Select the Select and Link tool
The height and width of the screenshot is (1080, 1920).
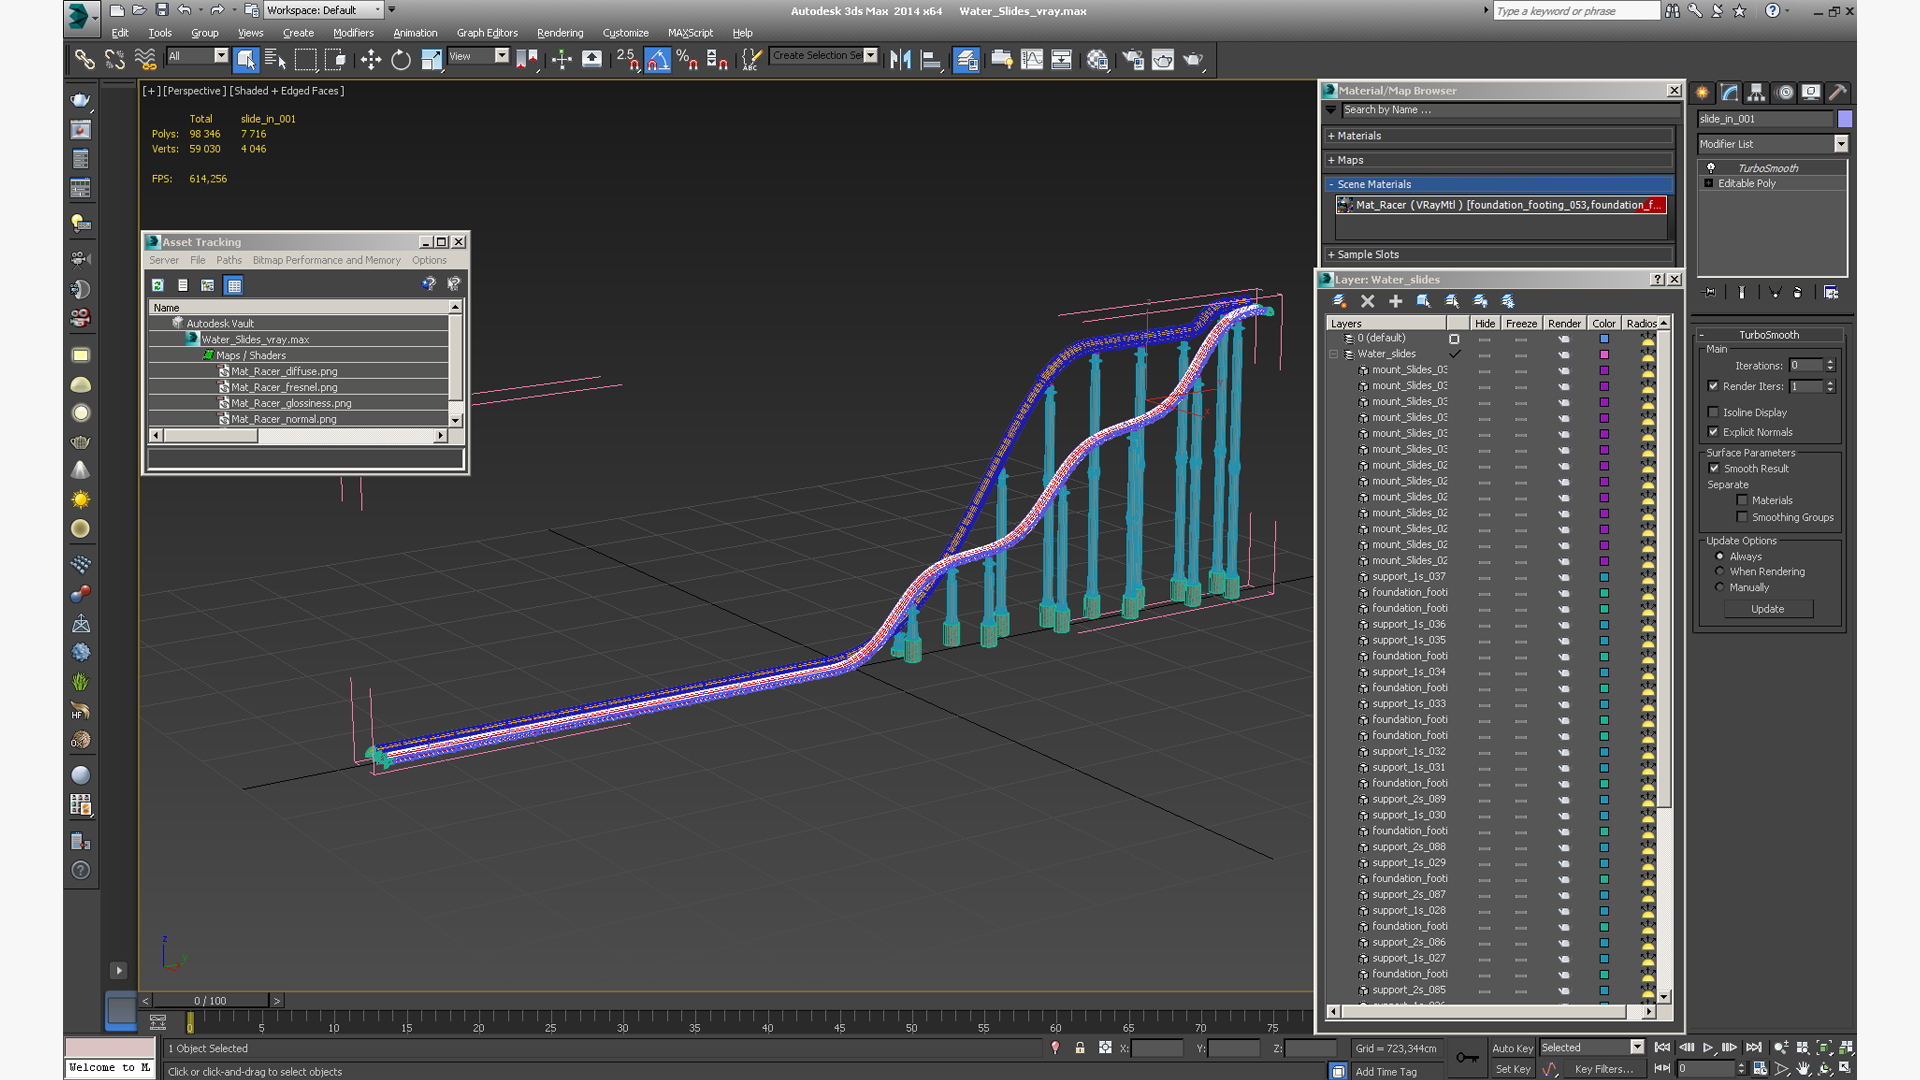(x=84, y=60)
